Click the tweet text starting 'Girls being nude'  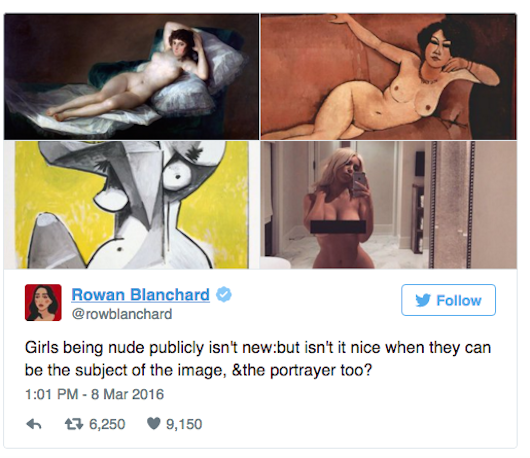258,359
